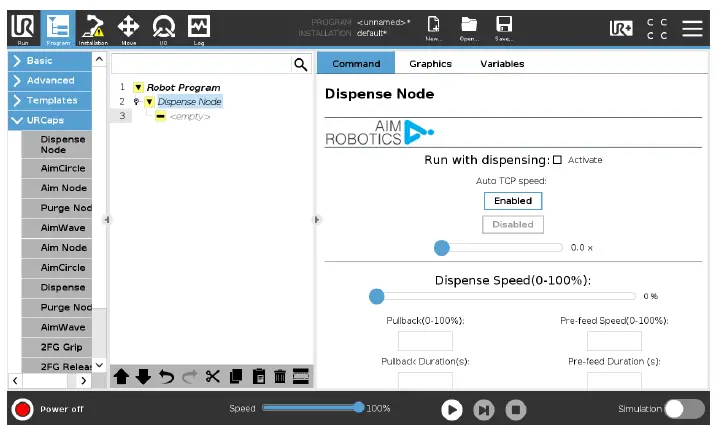The width and height of the screenshot is (716, 429).
Task: Switch to the Command tab
Action: pos(356,64)
